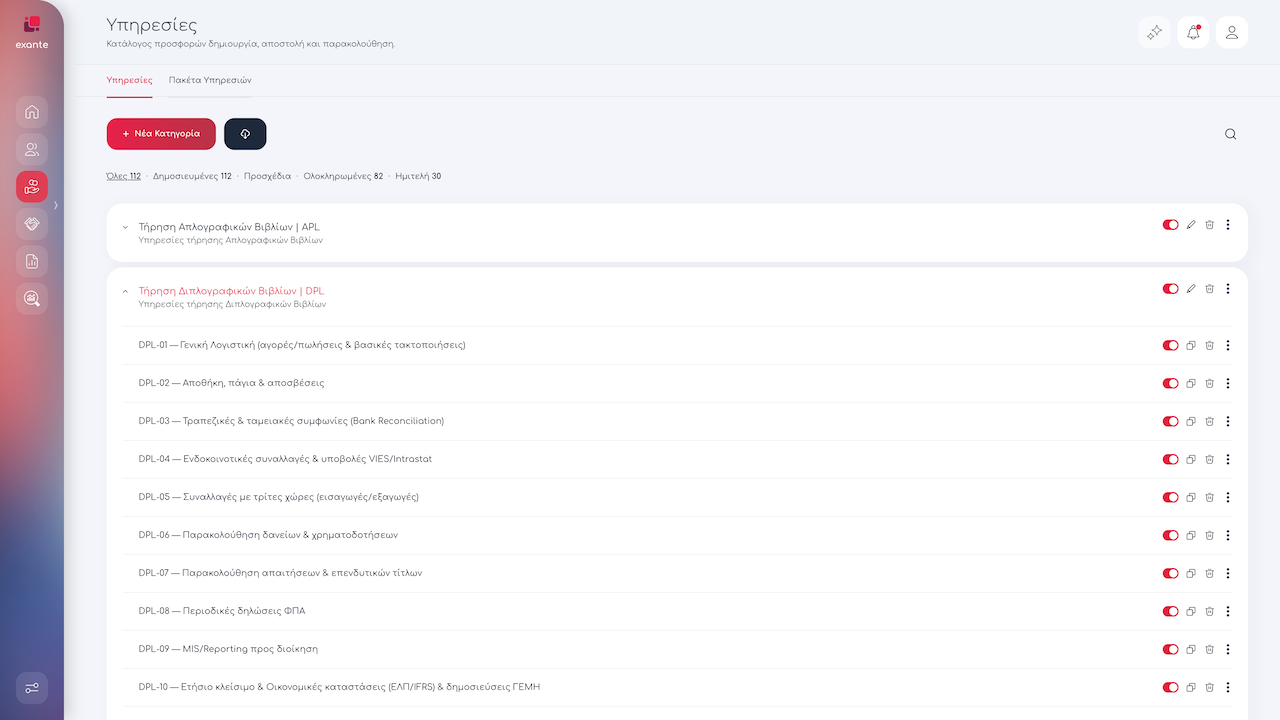Delete the DPL-03 bank reconciliation service

click(1209, 421)
